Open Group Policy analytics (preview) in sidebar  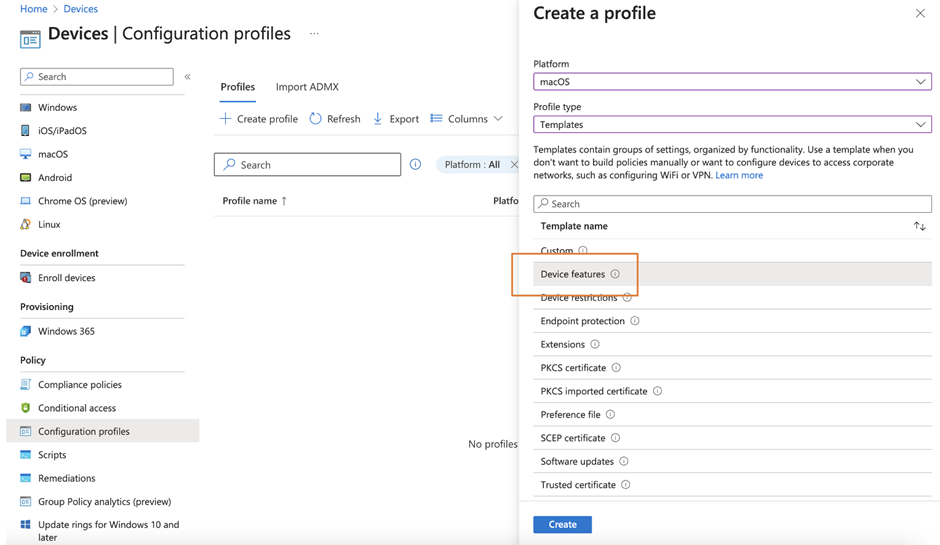[x=104, y=501]
